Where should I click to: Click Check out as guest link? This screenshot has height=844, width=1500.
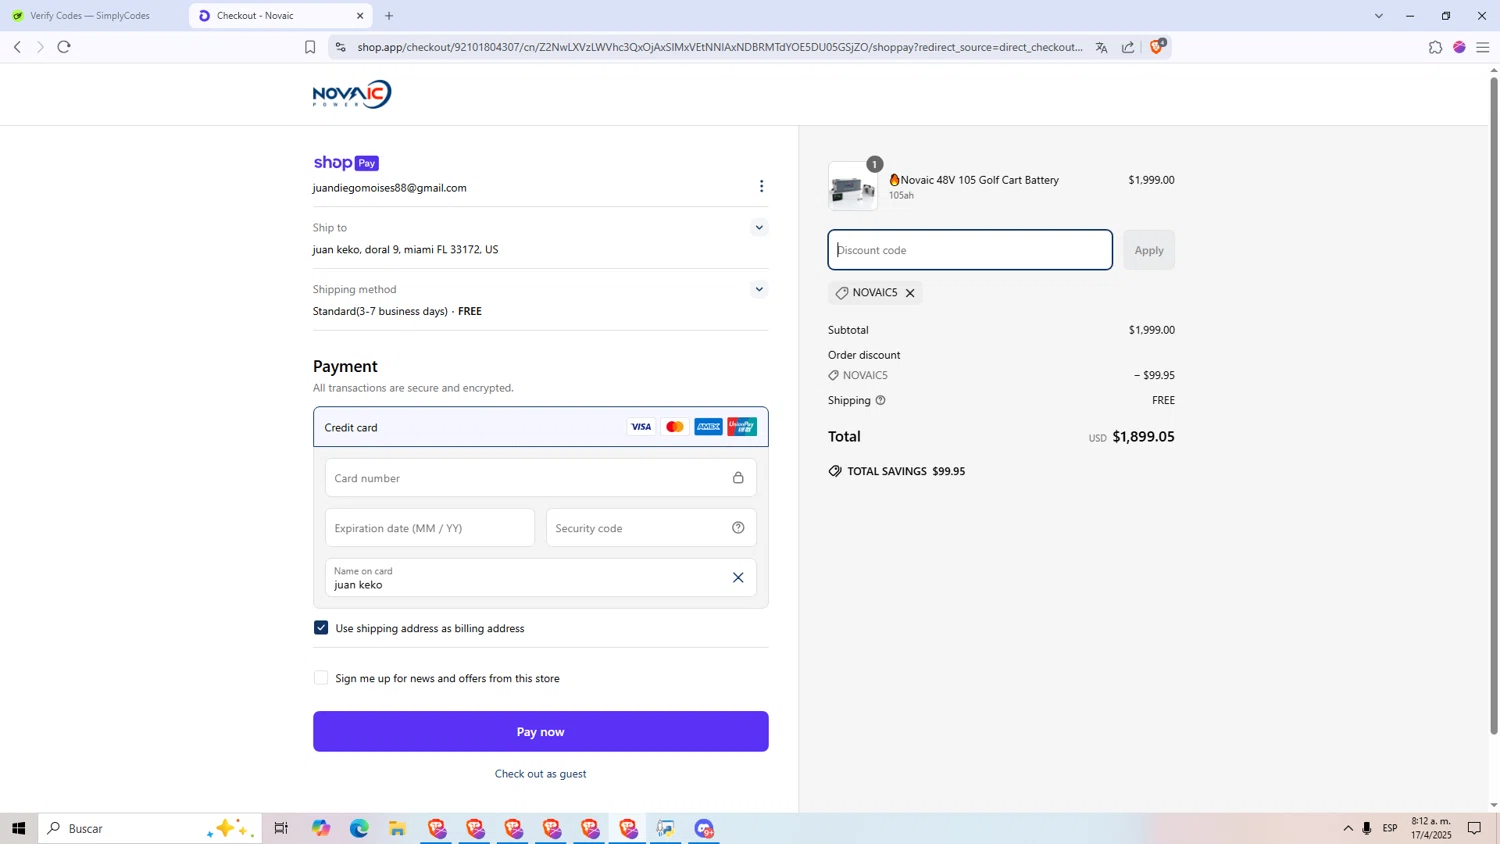click(x=540, y=774)
